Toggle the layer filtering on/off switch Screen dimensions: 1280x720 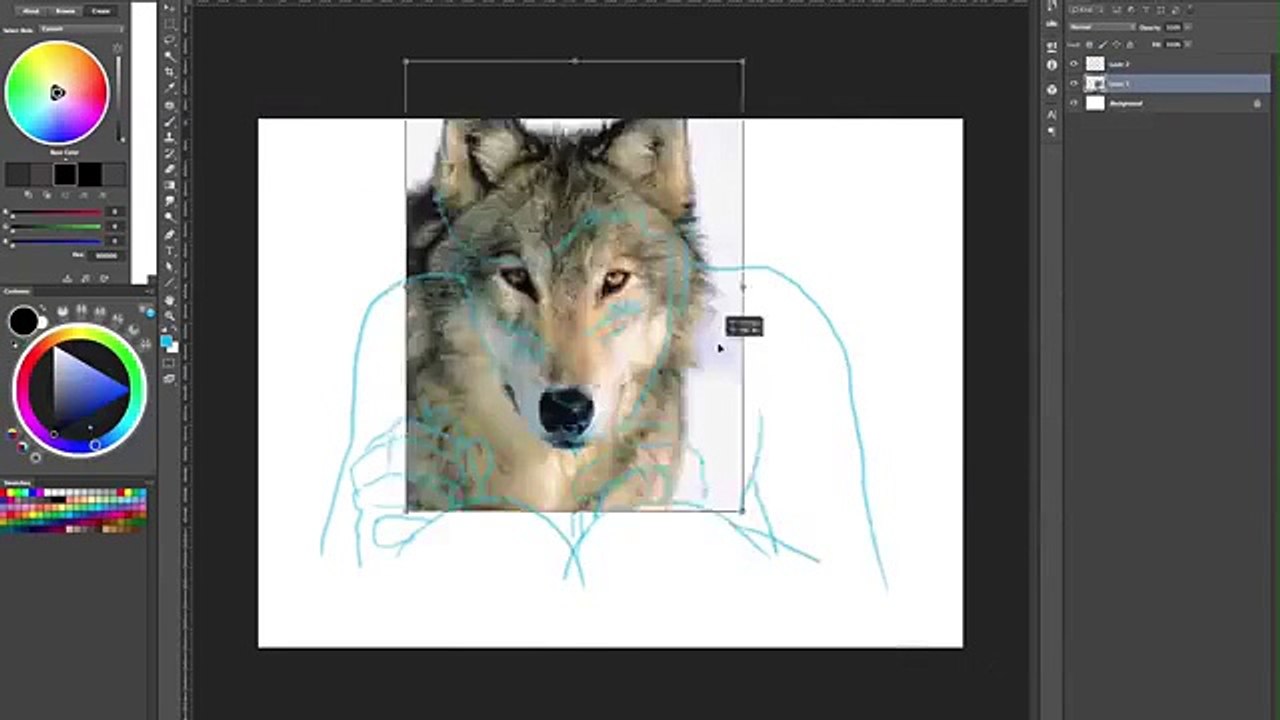click(x=1190, y=9)
